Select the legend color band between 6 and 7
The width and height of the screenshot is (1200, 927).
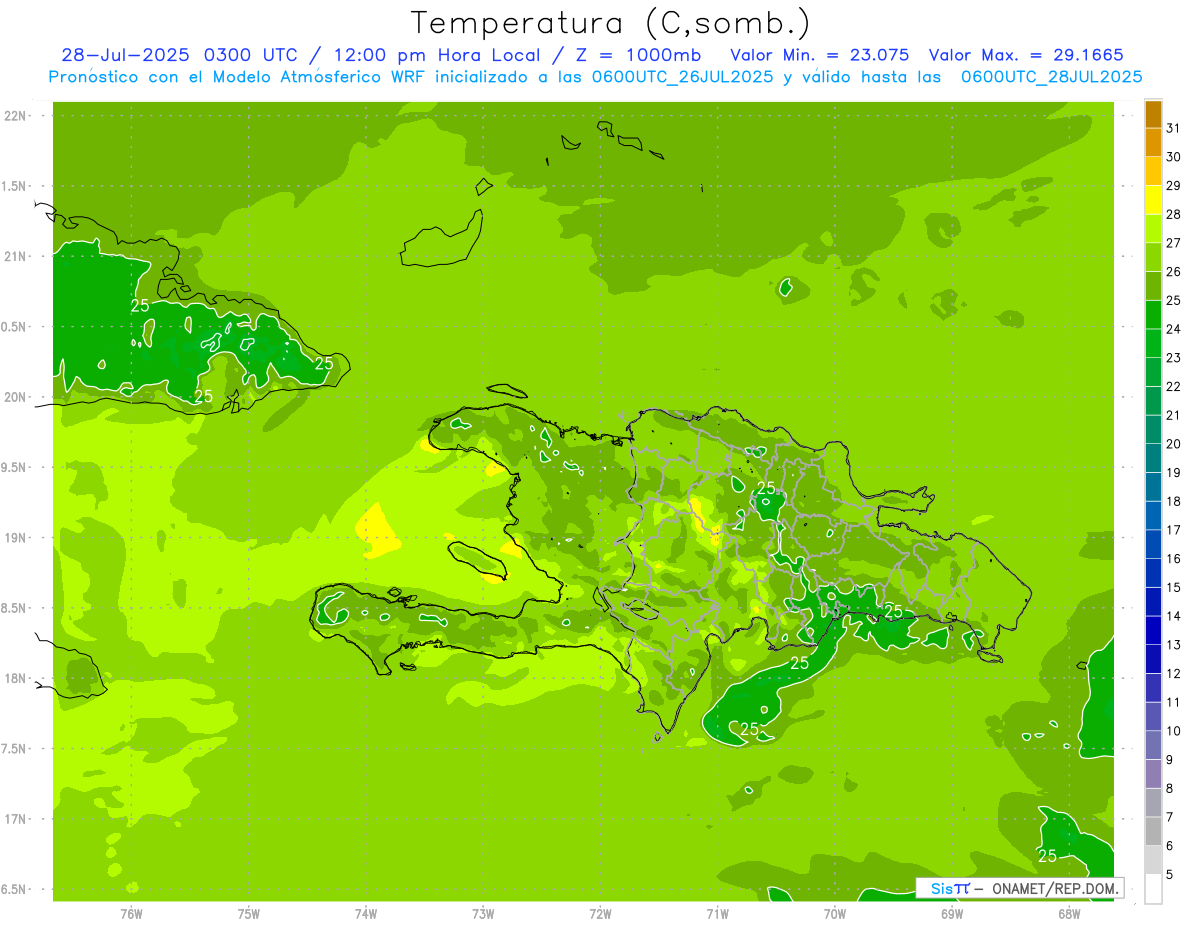(1153, 831)
